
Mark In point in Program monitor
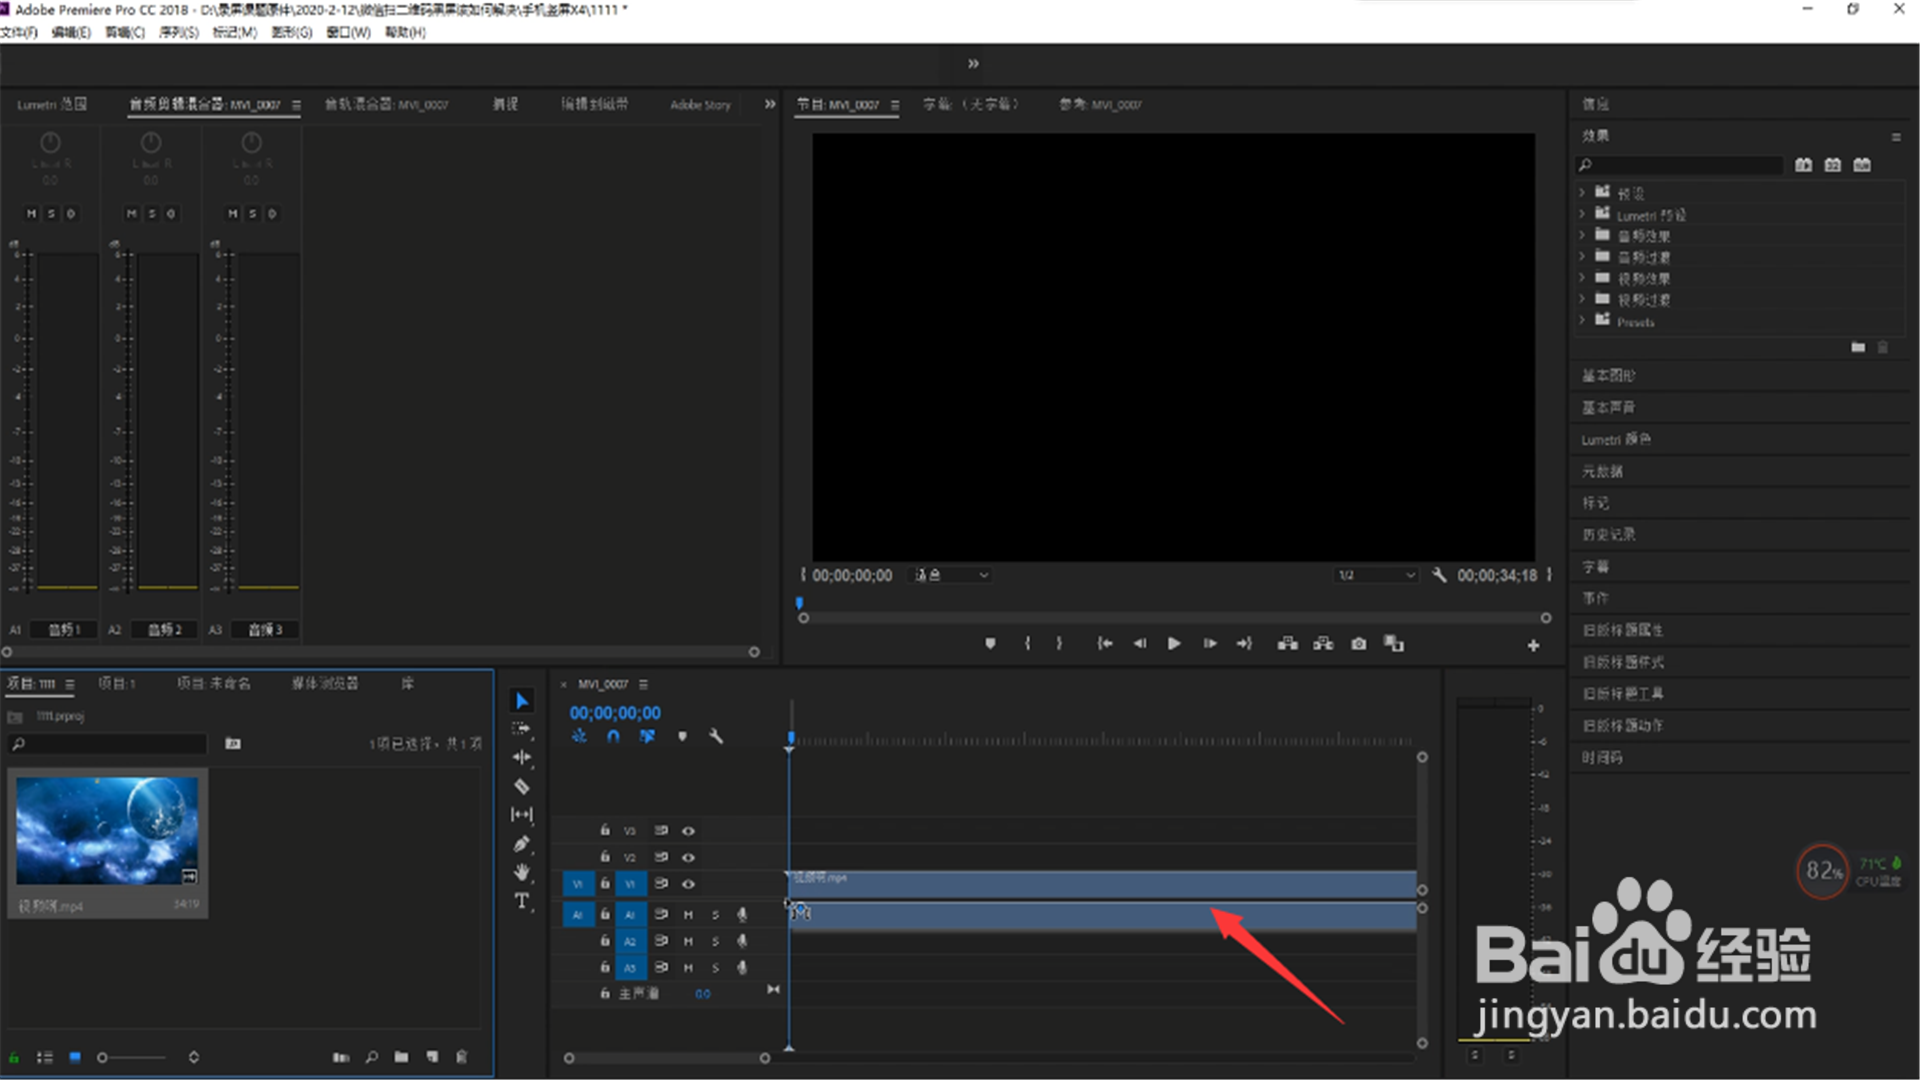(1027, 644)
